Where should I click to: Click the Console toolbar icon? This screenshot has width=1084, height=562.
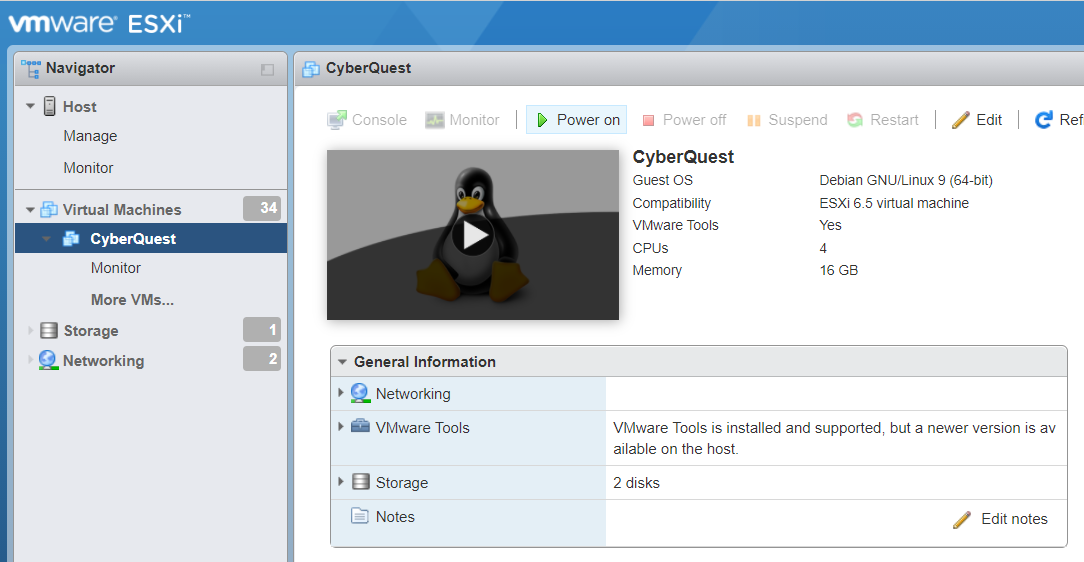[x=337, y=120]
